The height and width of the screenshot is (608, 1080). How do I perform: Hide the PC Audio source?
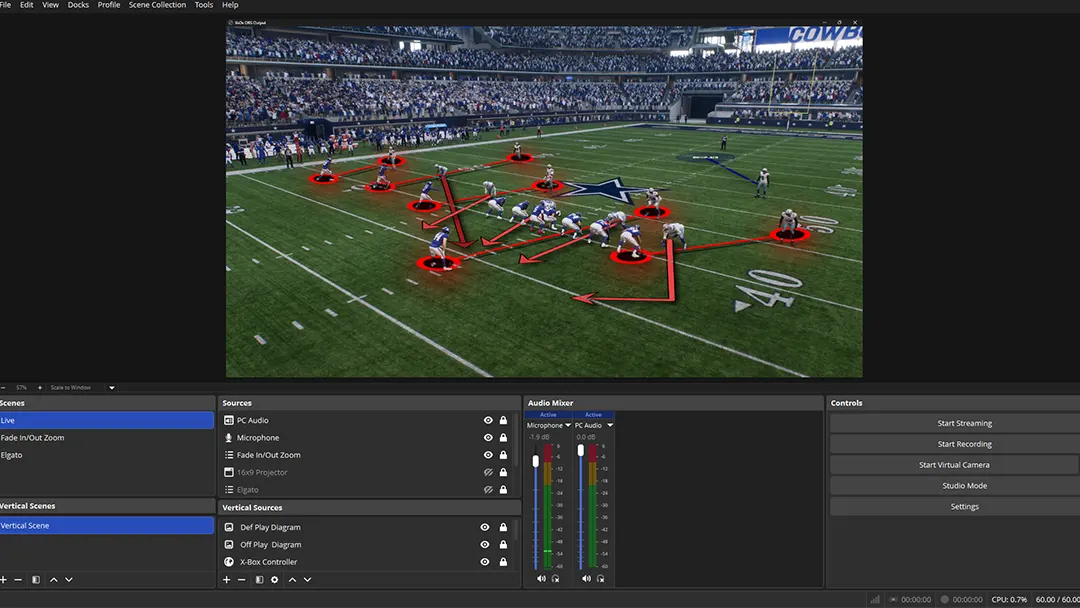488,420
